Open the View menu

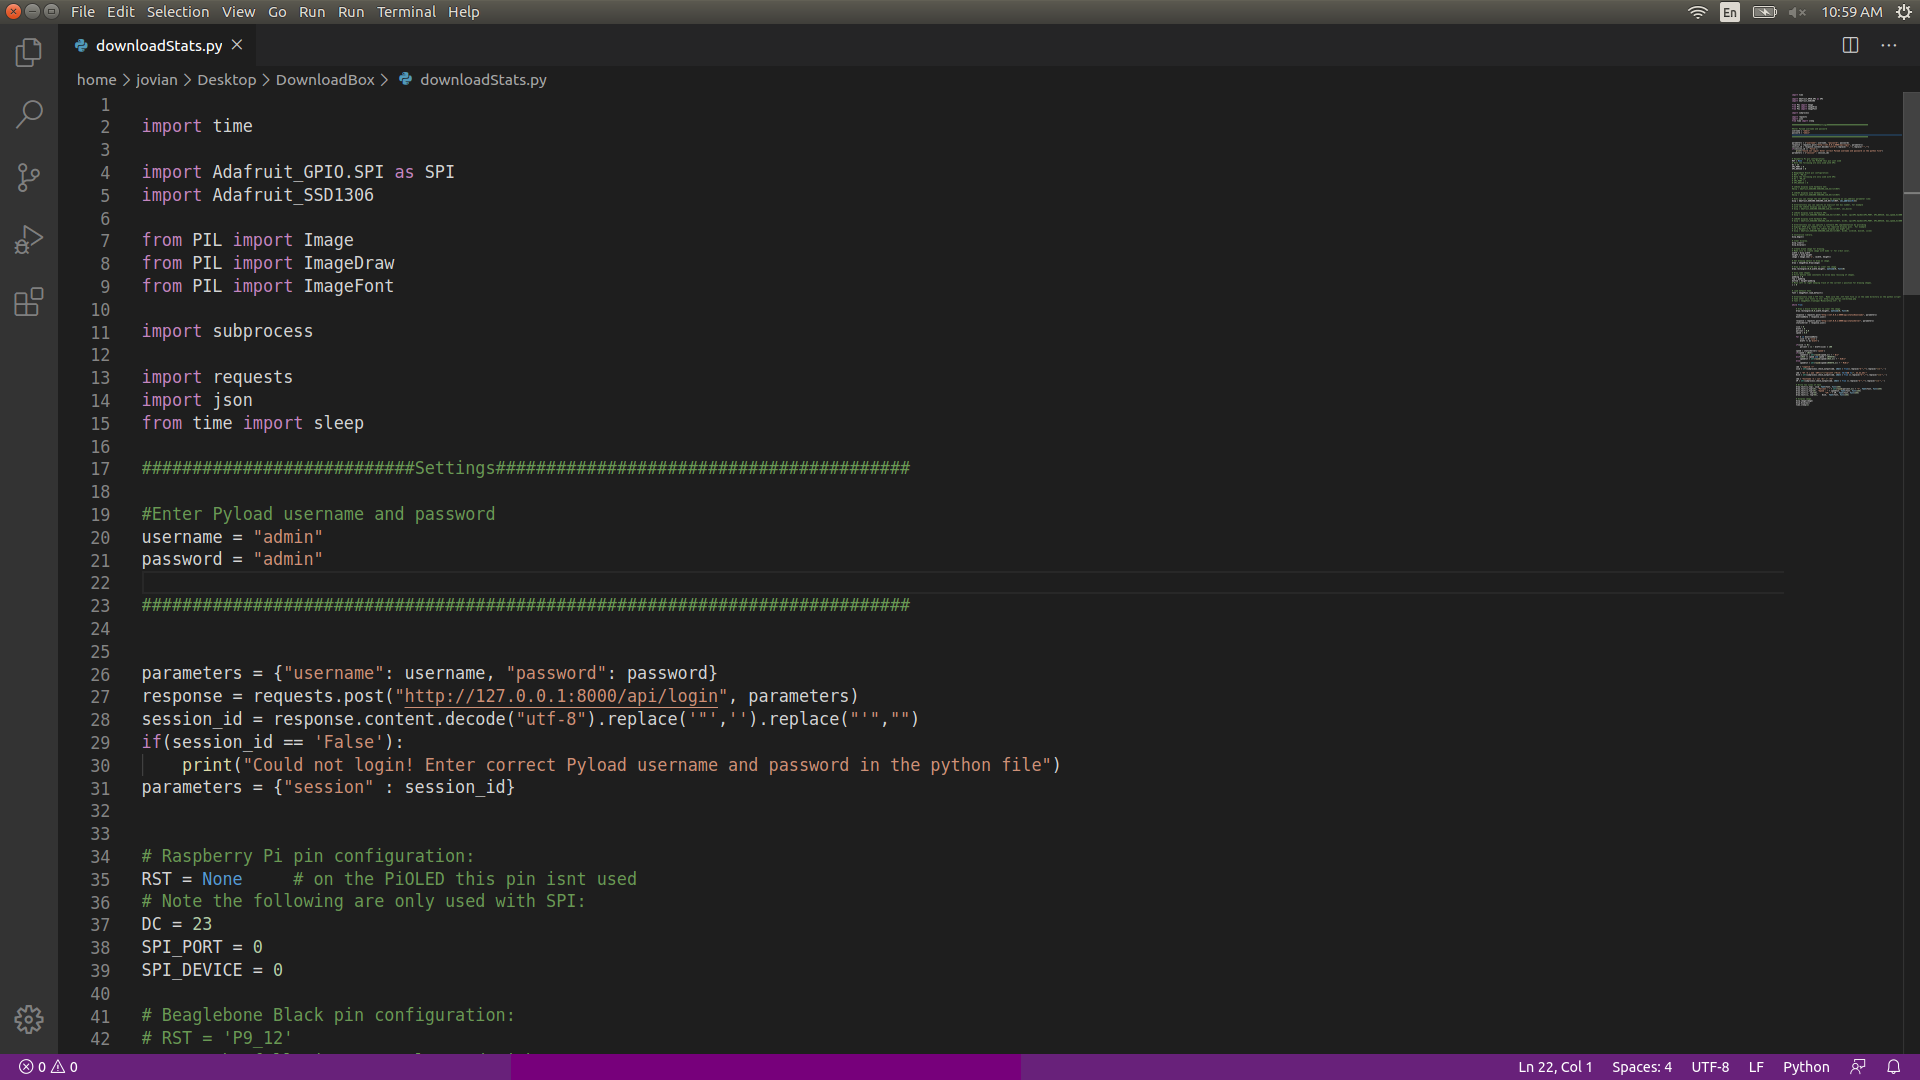(x=238, y=12)
